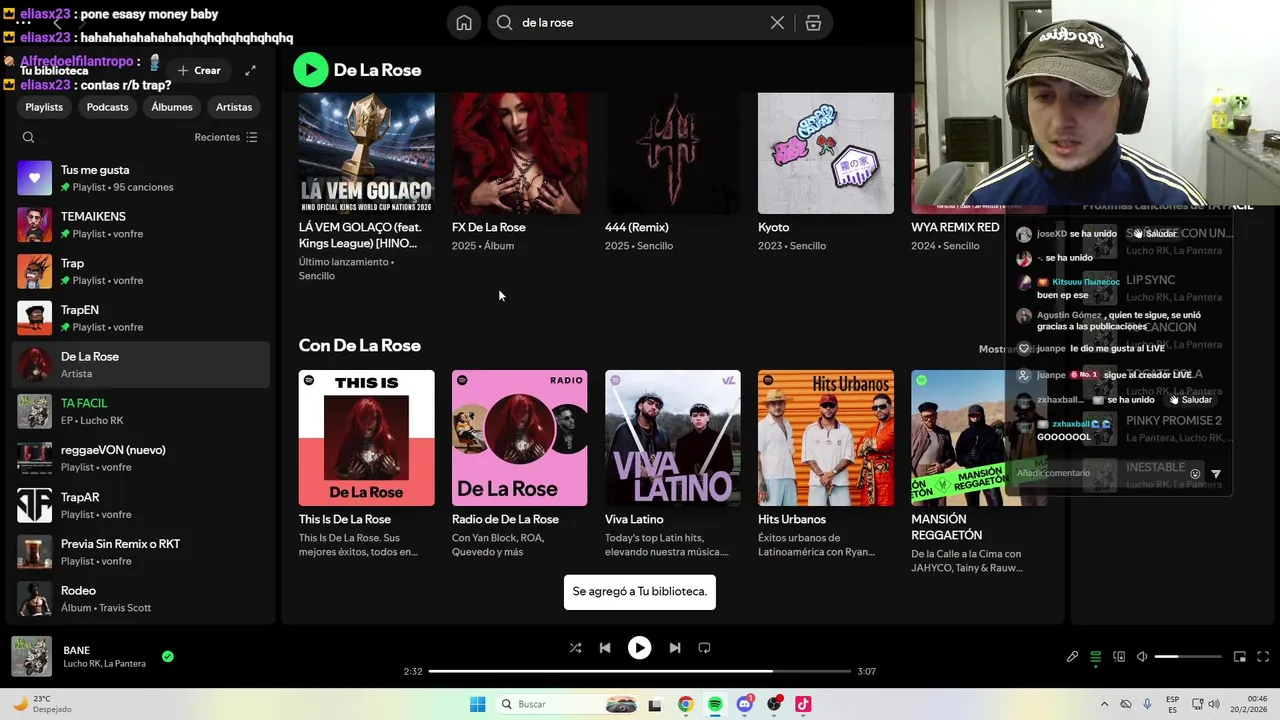Open library search magnifier icon
Screen dimensions: 1280x720
[28, 137]
